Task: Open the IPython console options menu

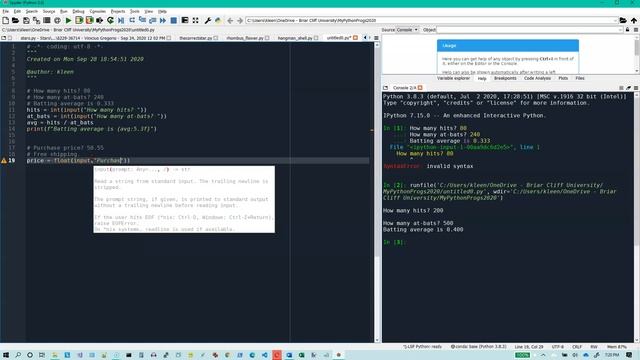Action: (636, 88)
